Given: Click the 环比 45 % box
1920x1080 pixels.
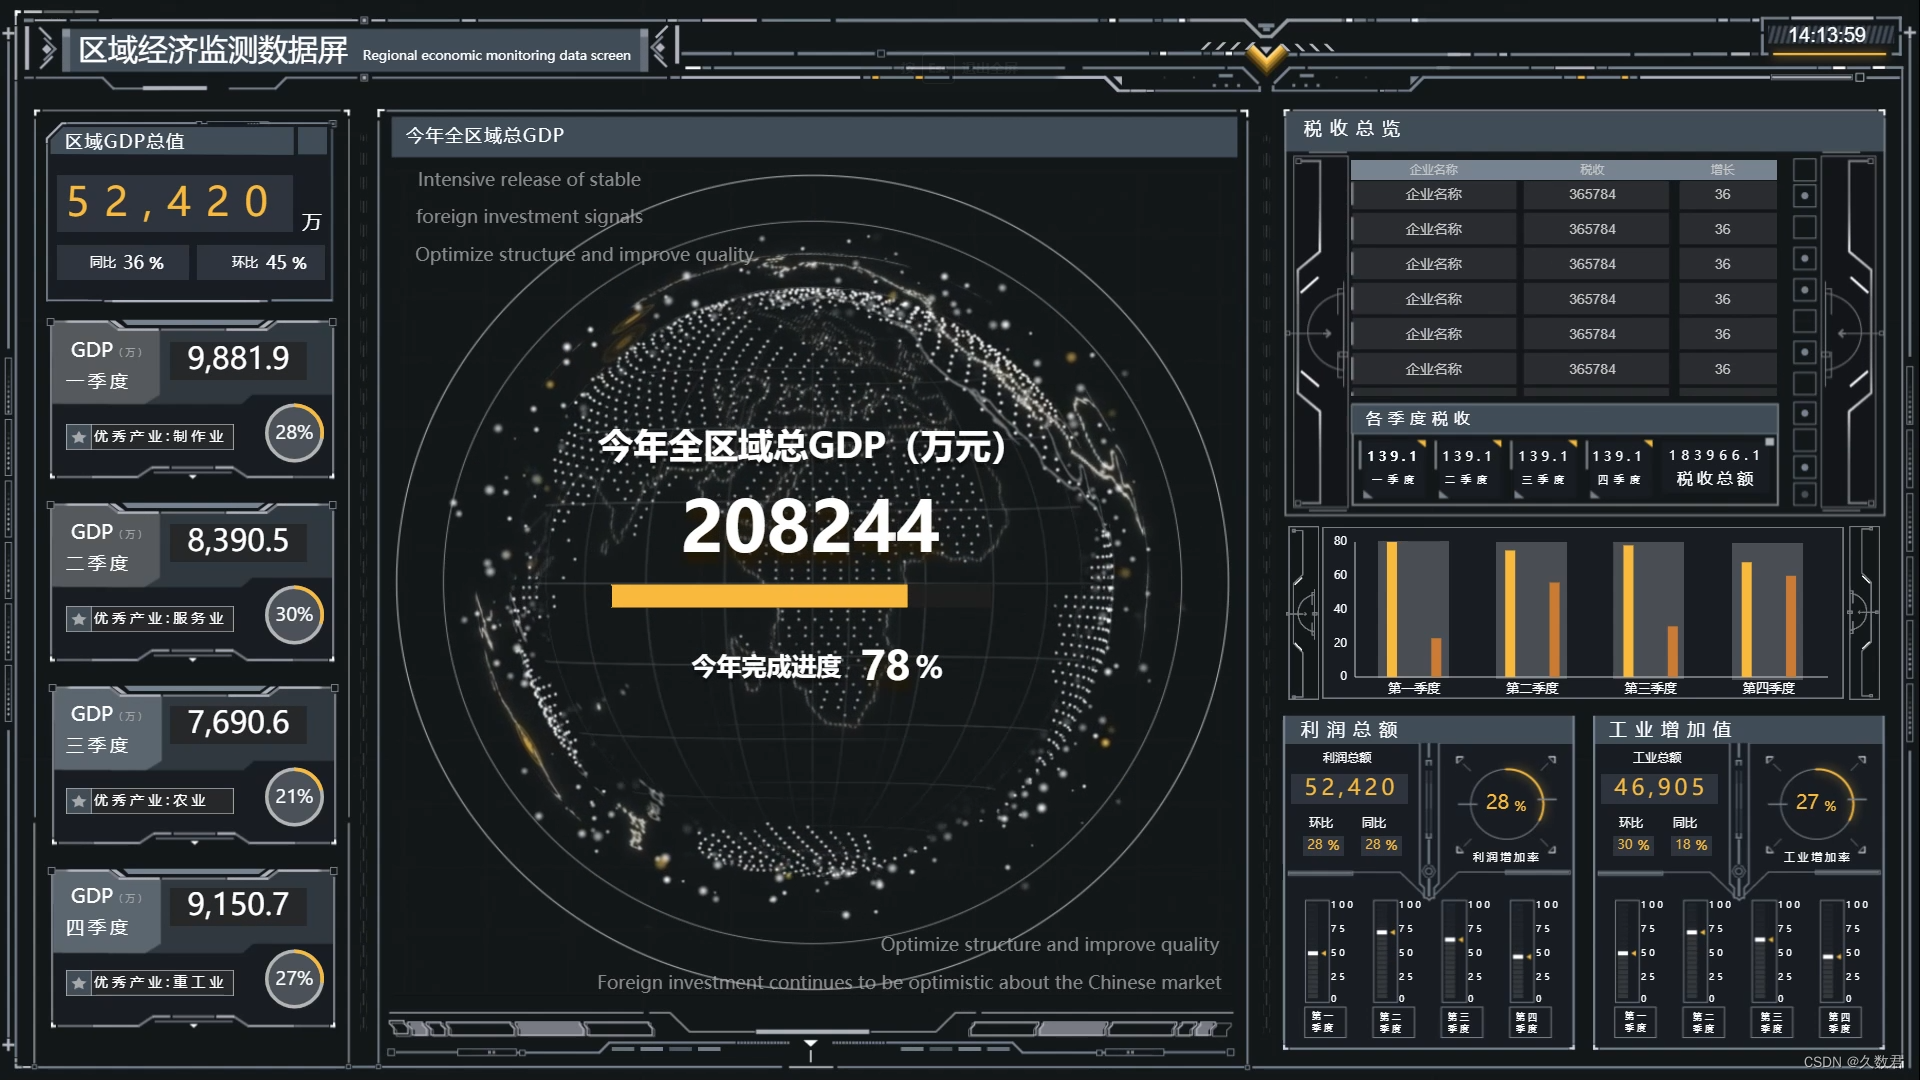Looking at the screenshot, I should pyautogui.click(x=262, y=263).
